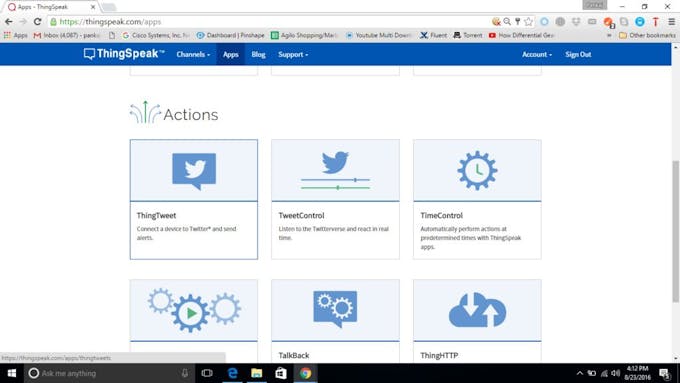Go to ThingSpeak home logo
Viewport: 680px width, 383px height.
tap(124, 54)
